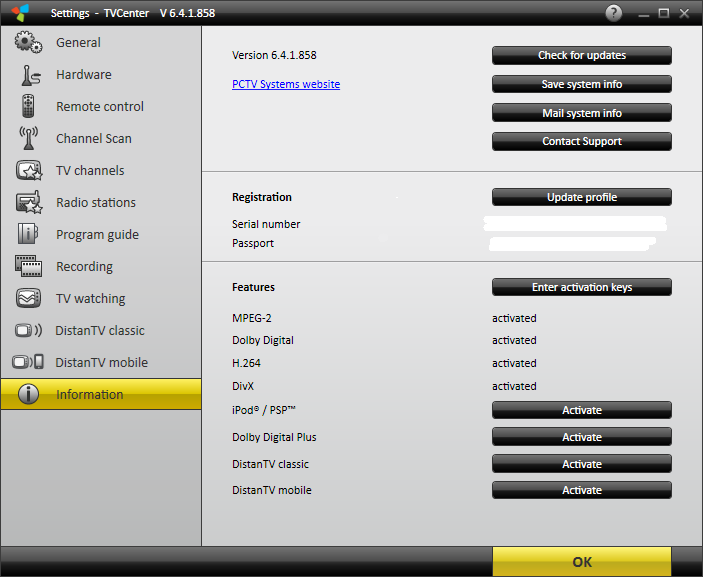Switch to Recording settings
The height and width of the screenshot is (577, 703).
pyautogui.click(x=101, y=267)
